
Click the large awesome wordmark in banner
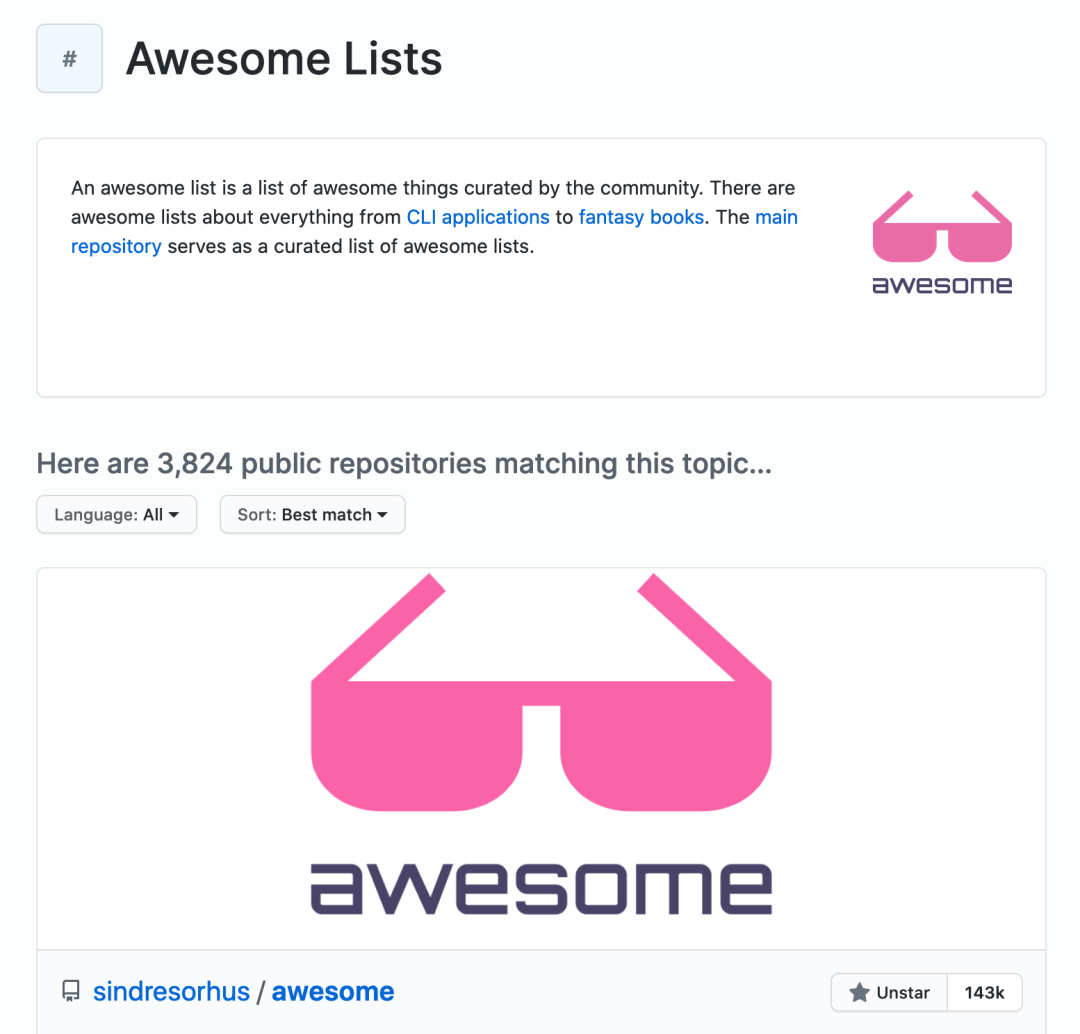point(541,887)
